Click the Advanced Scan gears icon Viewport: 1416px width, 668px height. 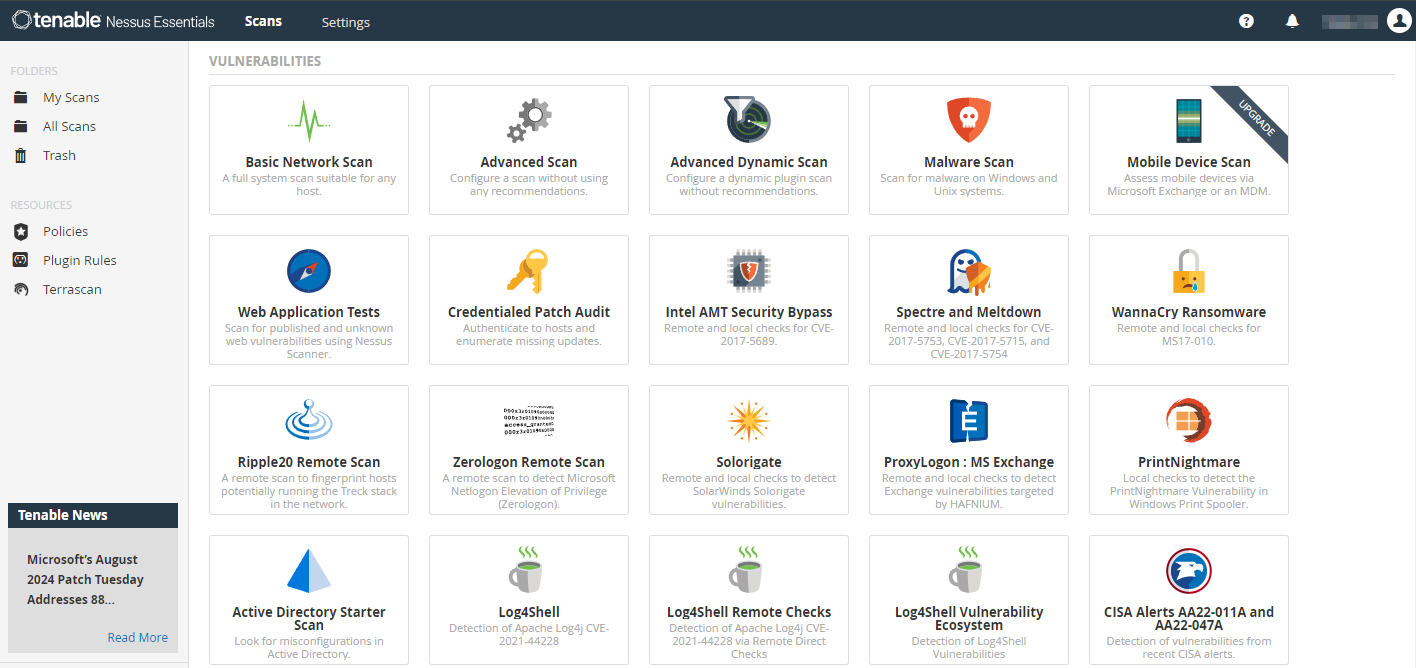(x=529, y=121)
